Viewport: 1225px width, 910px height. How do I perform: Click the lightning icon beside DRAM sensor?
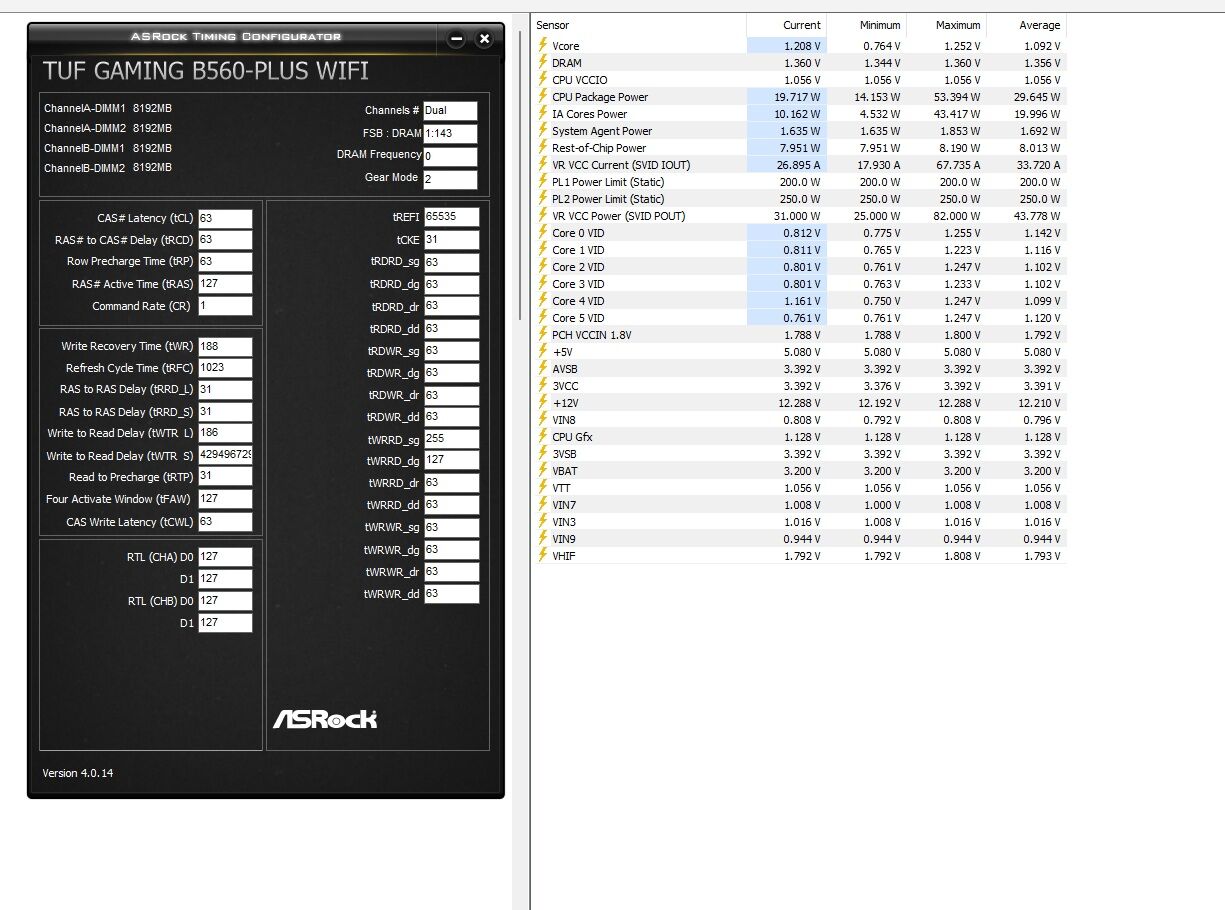543,63
